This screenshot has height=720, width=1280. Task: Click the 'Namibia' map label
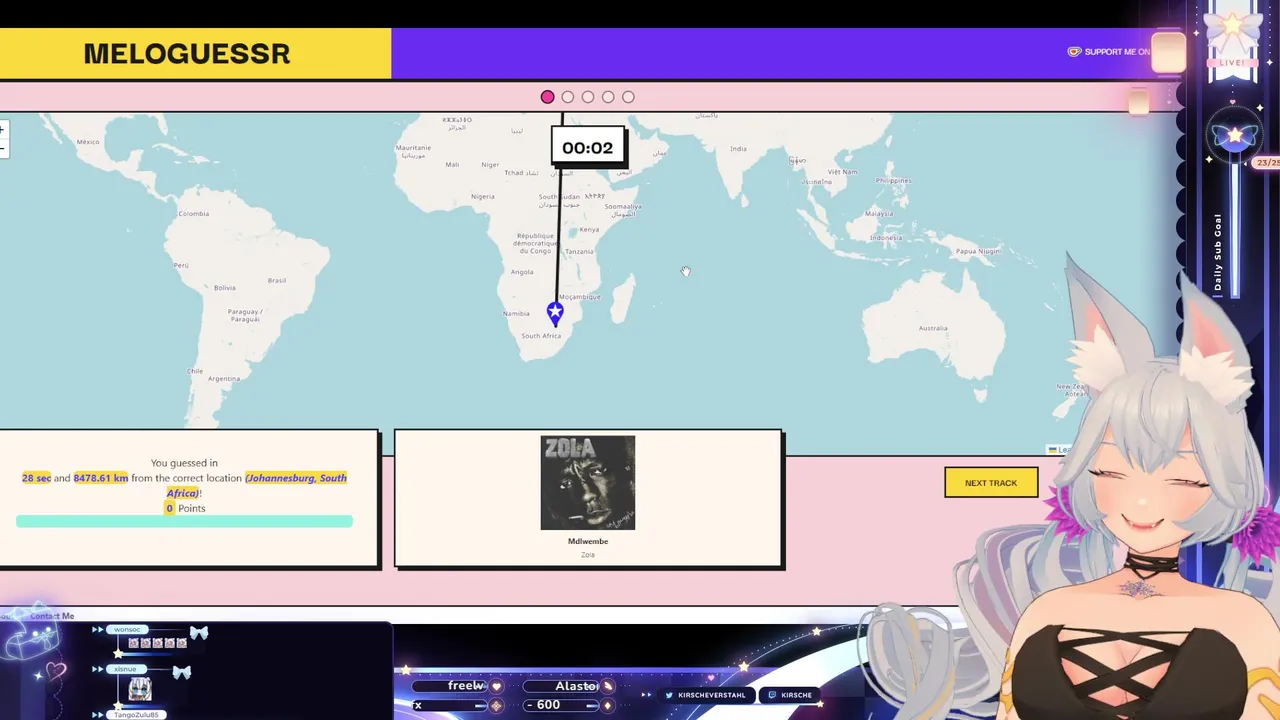pos(516,314)
